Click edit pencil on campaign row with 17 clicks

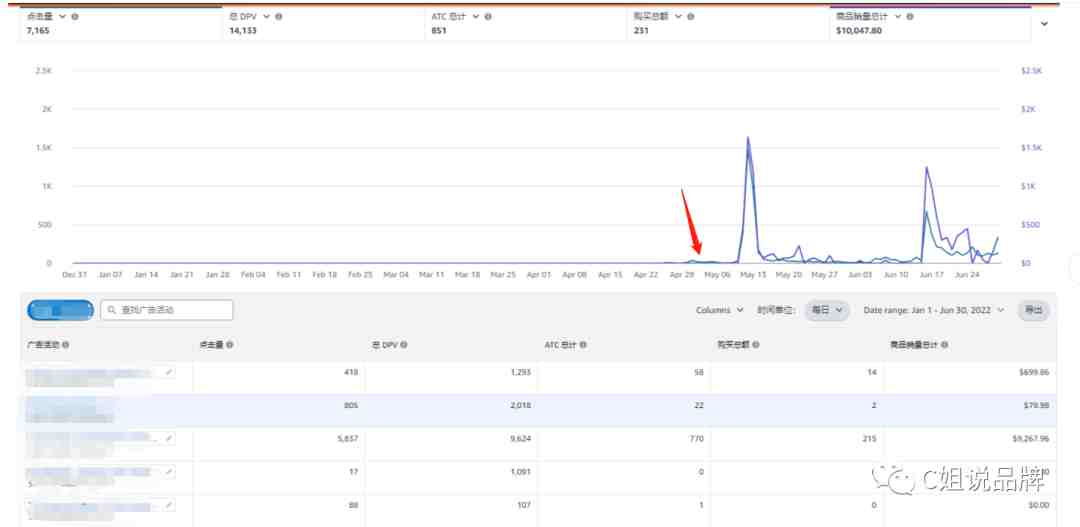click(169, 472)
